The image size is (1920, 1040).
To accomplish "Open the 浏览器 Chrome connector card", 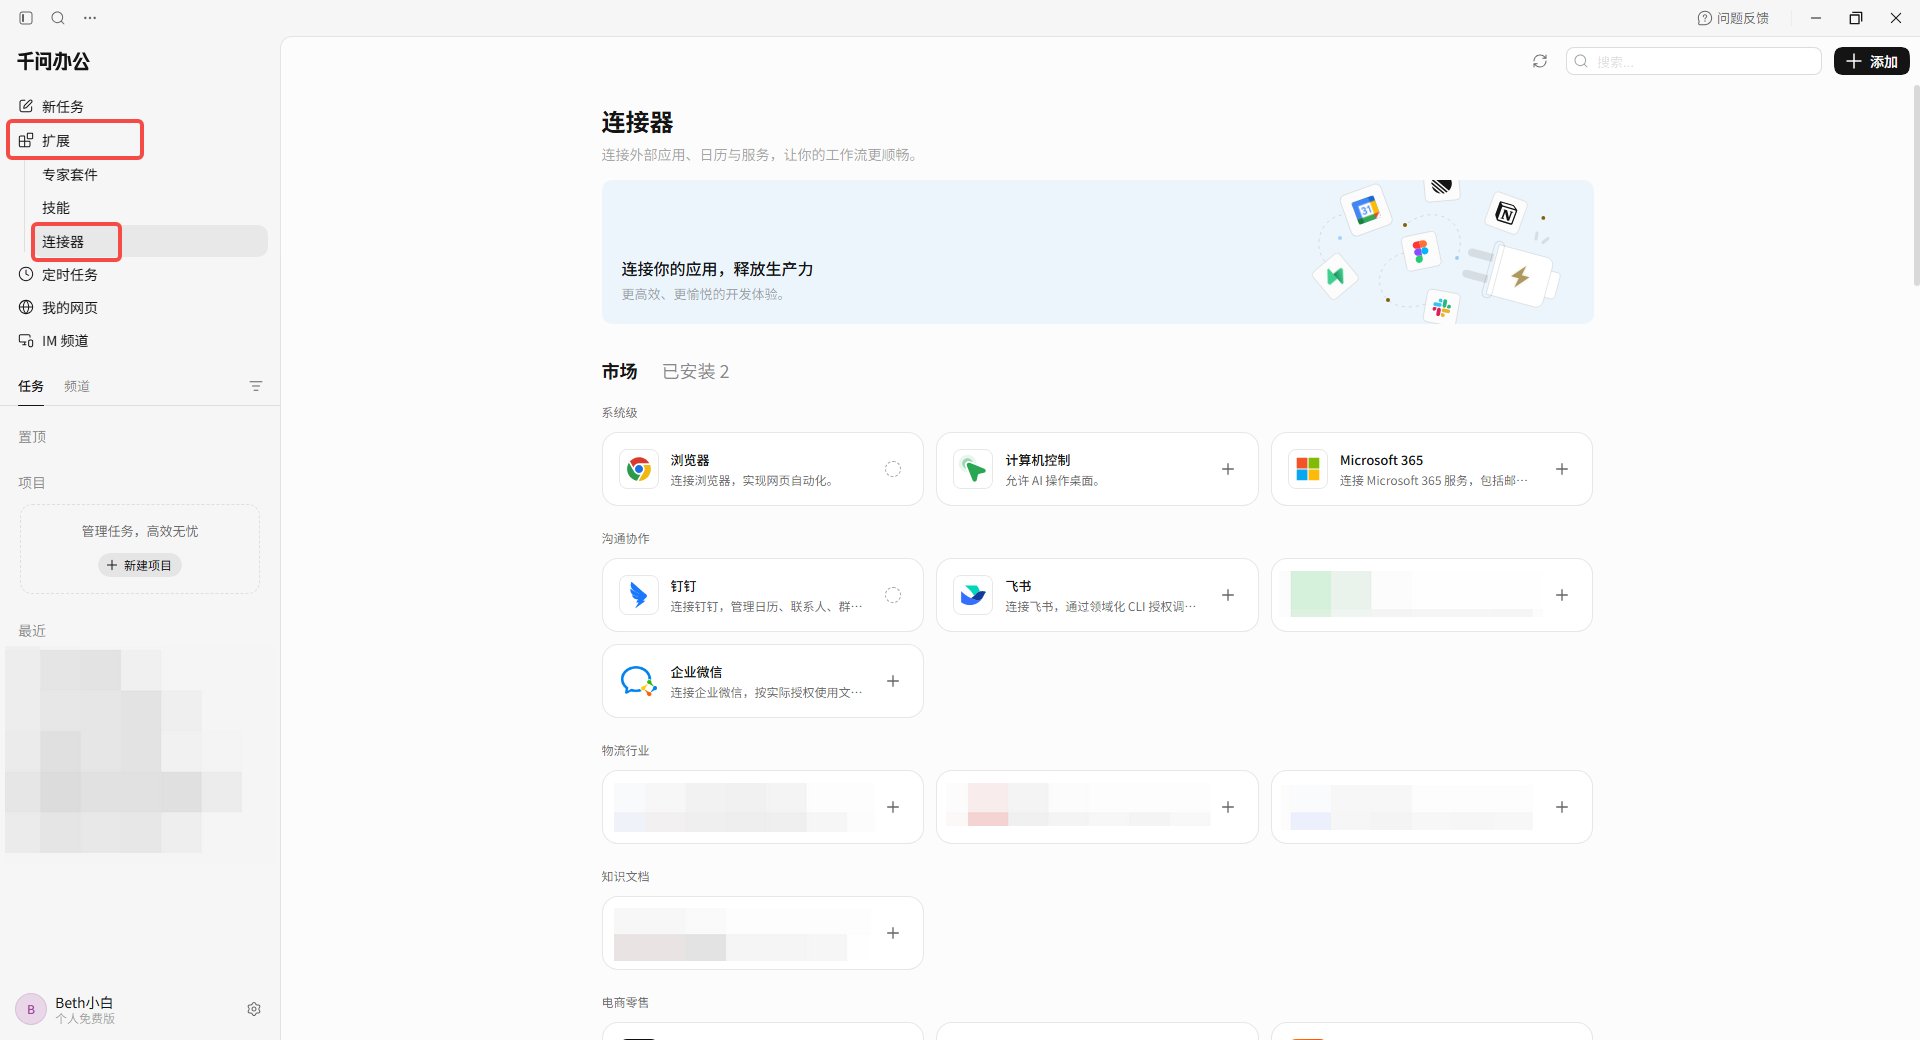I will click(762, 469).
